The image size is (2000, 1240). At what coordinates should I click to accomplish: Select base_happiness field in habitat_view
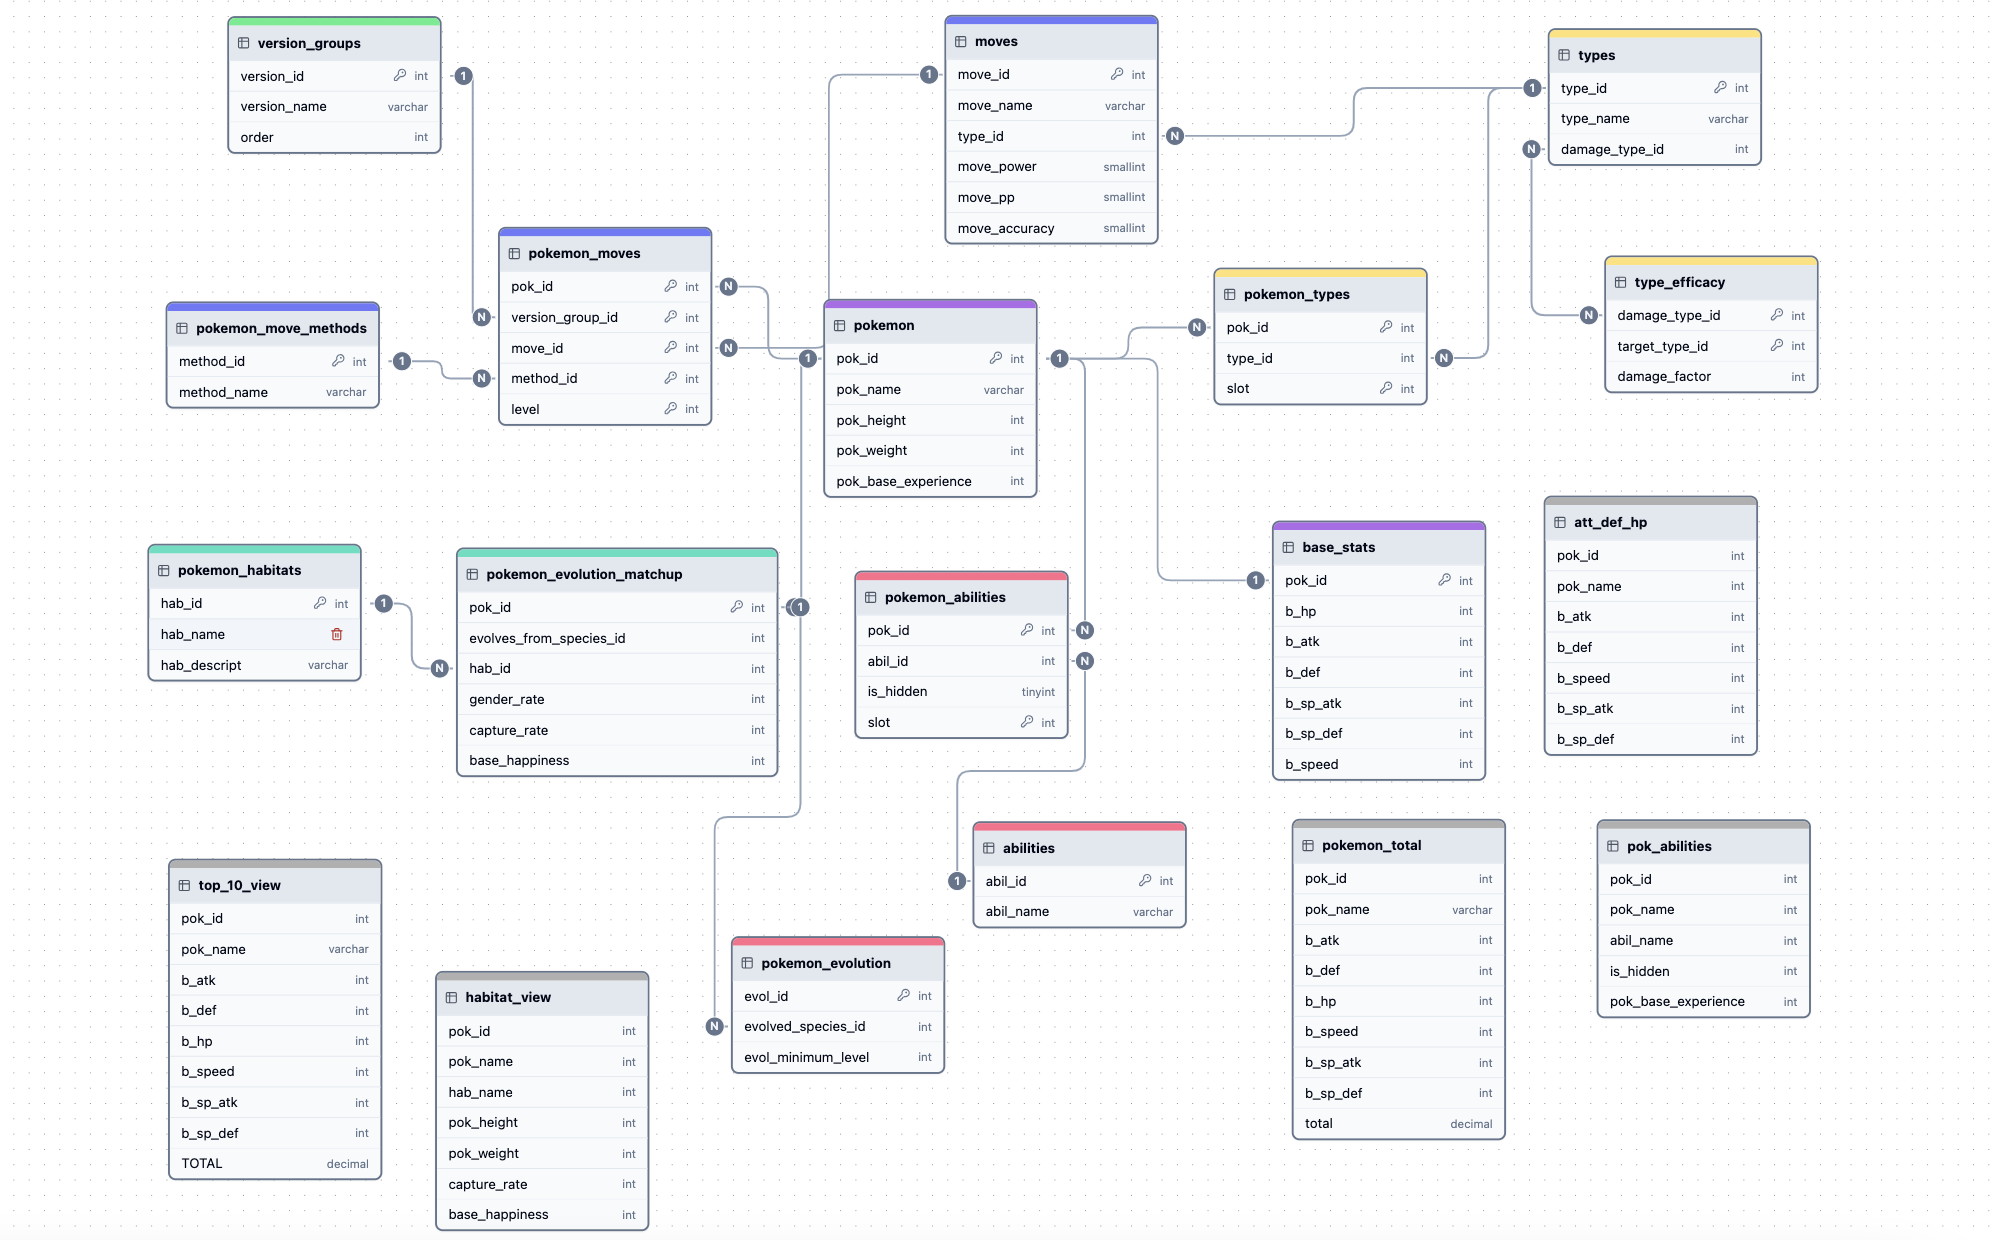coord(542,1214)
